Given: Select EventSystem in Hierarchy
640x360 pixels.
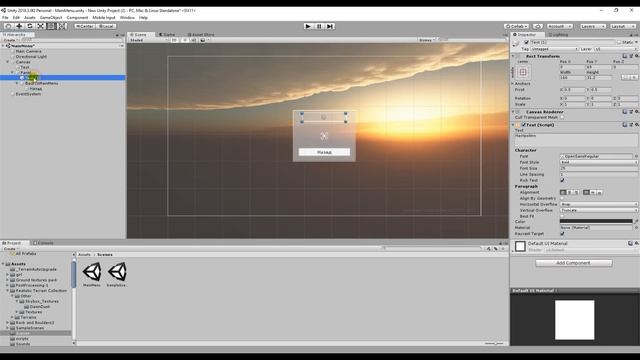Looking at the screenshot, I should 28,94.
